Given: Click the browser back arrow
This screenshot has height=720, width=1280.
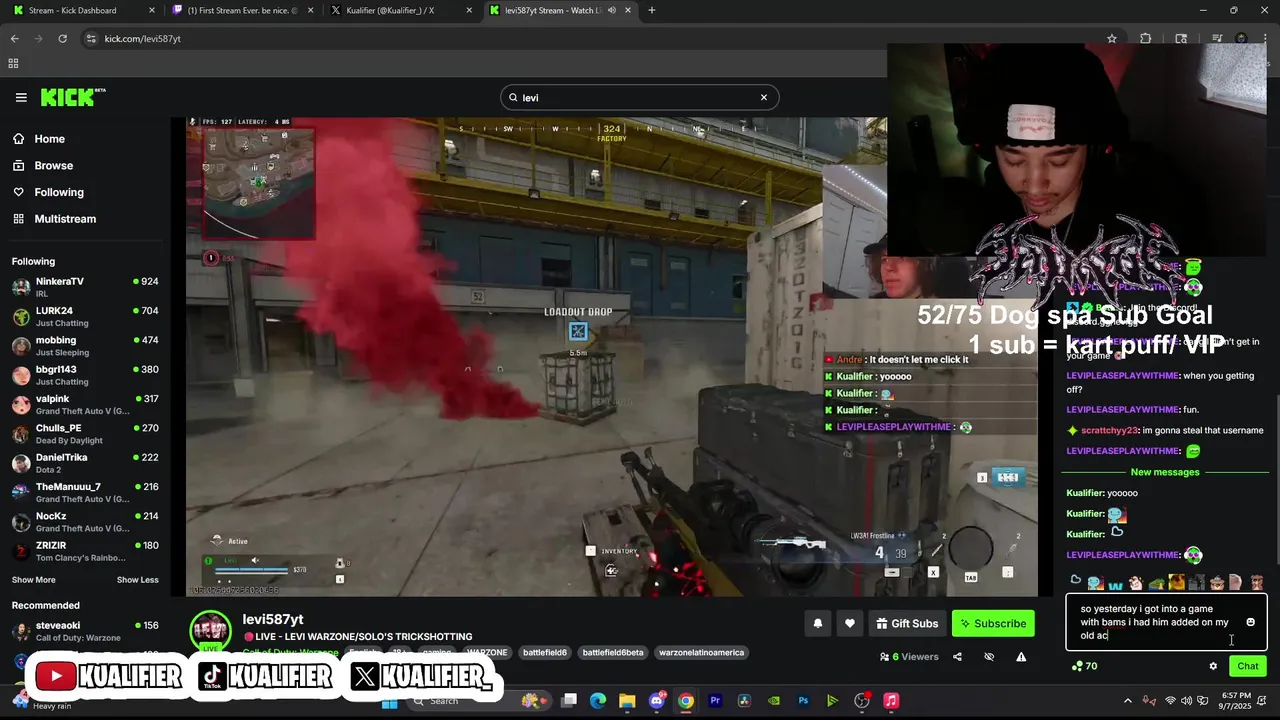Looking at the screenshot, I should [x=14, y=38].
